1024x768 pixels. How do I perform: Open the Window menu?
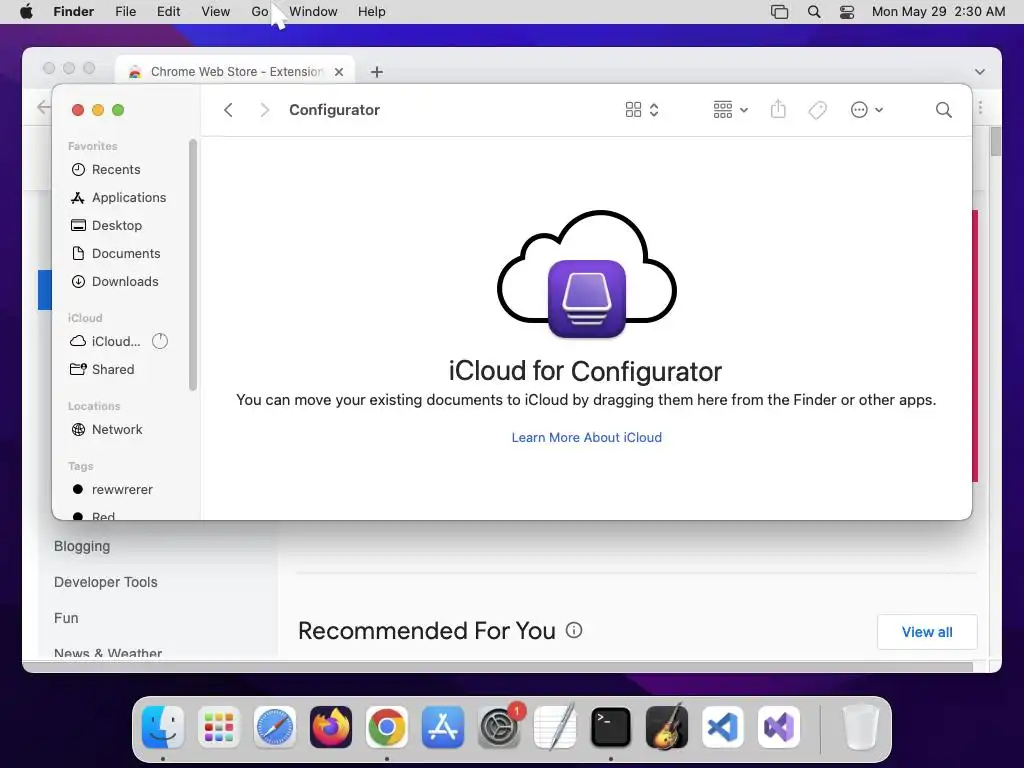[313, 12]
